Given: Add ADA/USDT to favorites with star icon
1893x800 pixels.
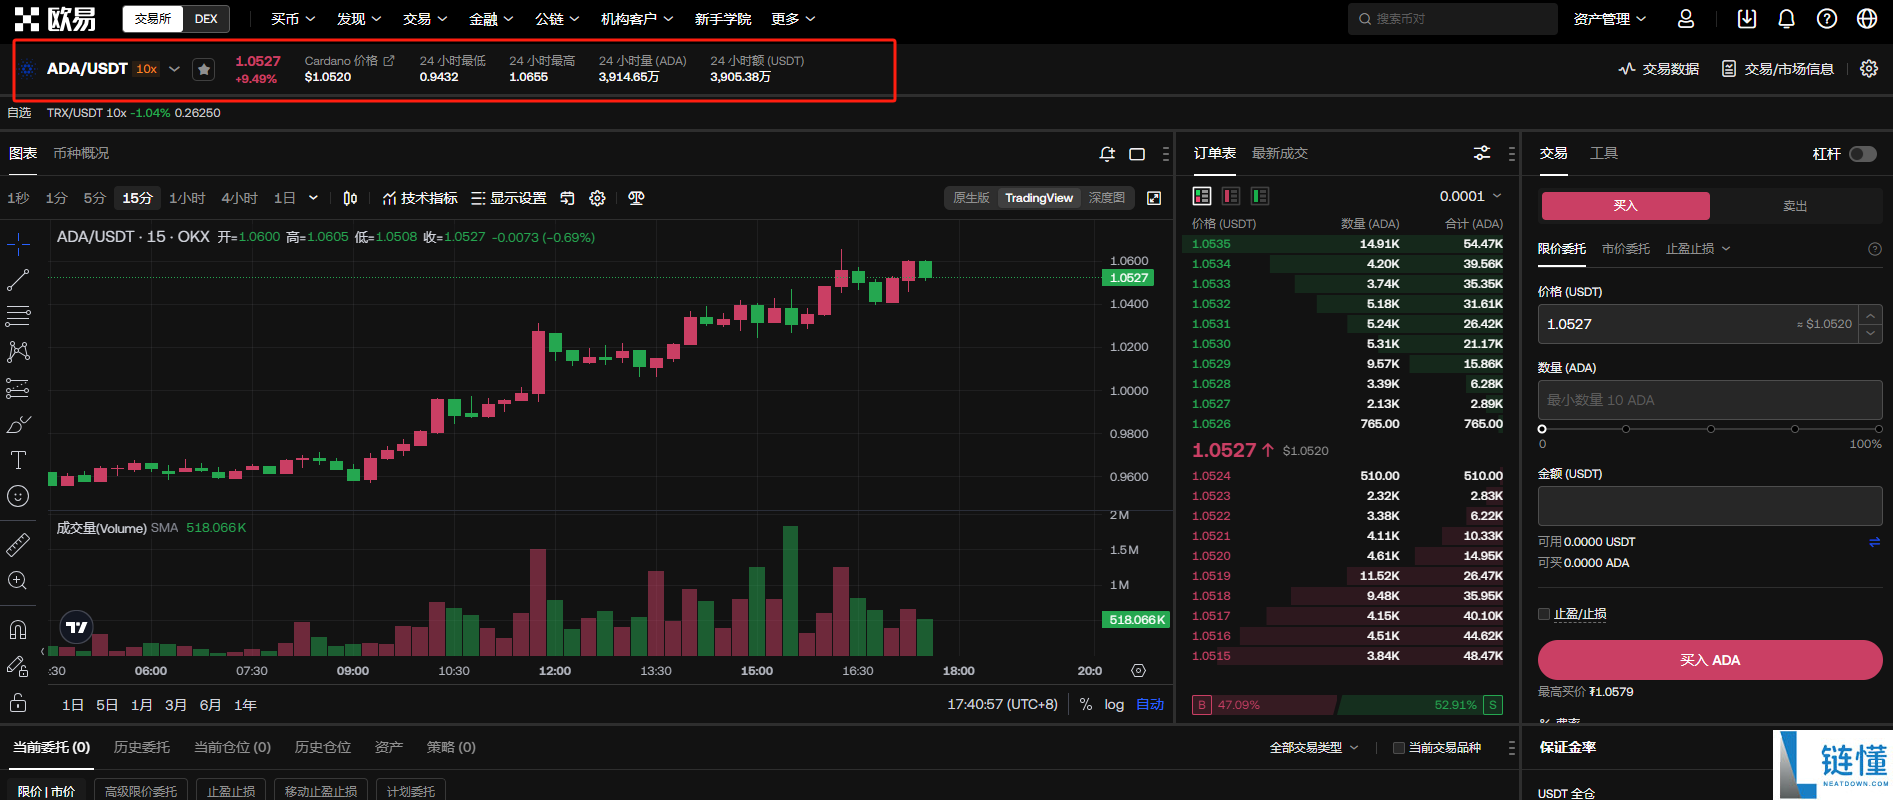Looking at the screenshot, I should [x=204, y=69].
